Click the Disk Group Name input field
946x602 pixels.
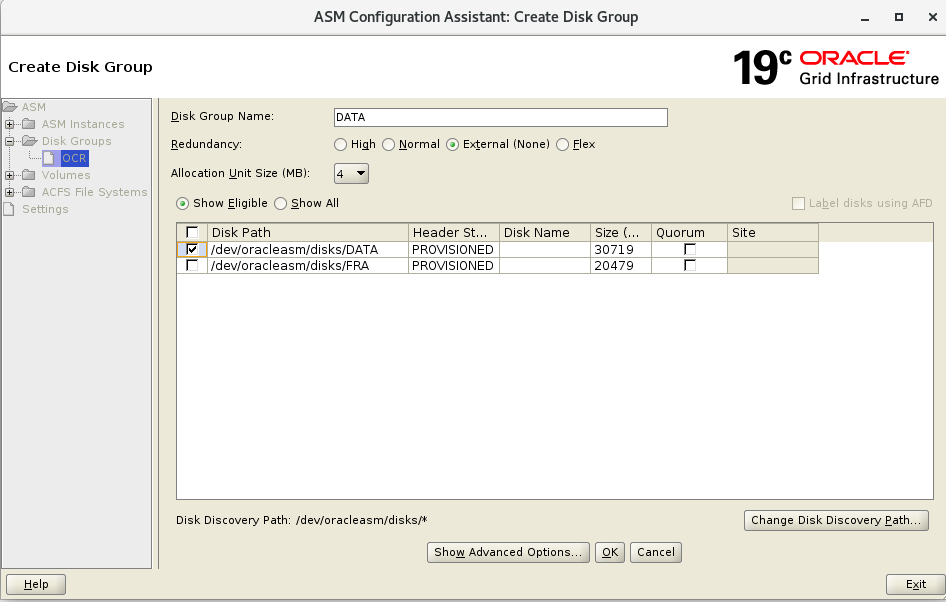point(501,117)
